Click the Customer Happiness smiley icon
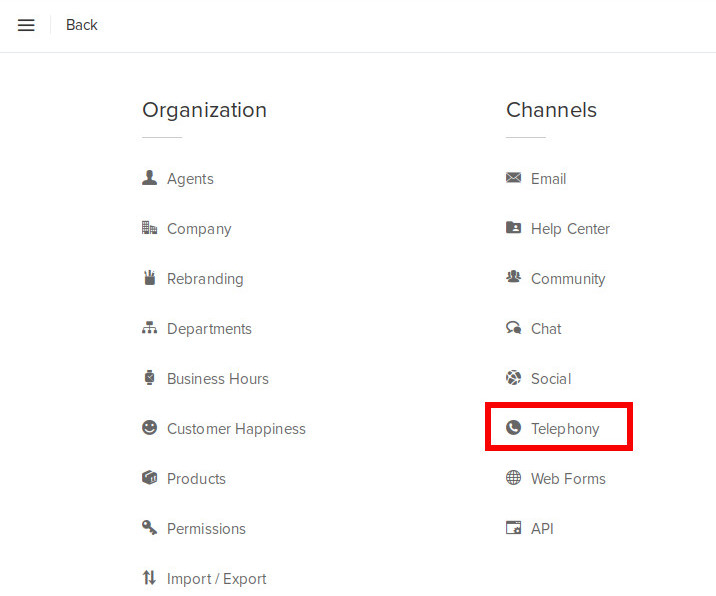This screenshot has width=716, height=596. (150, 428)
